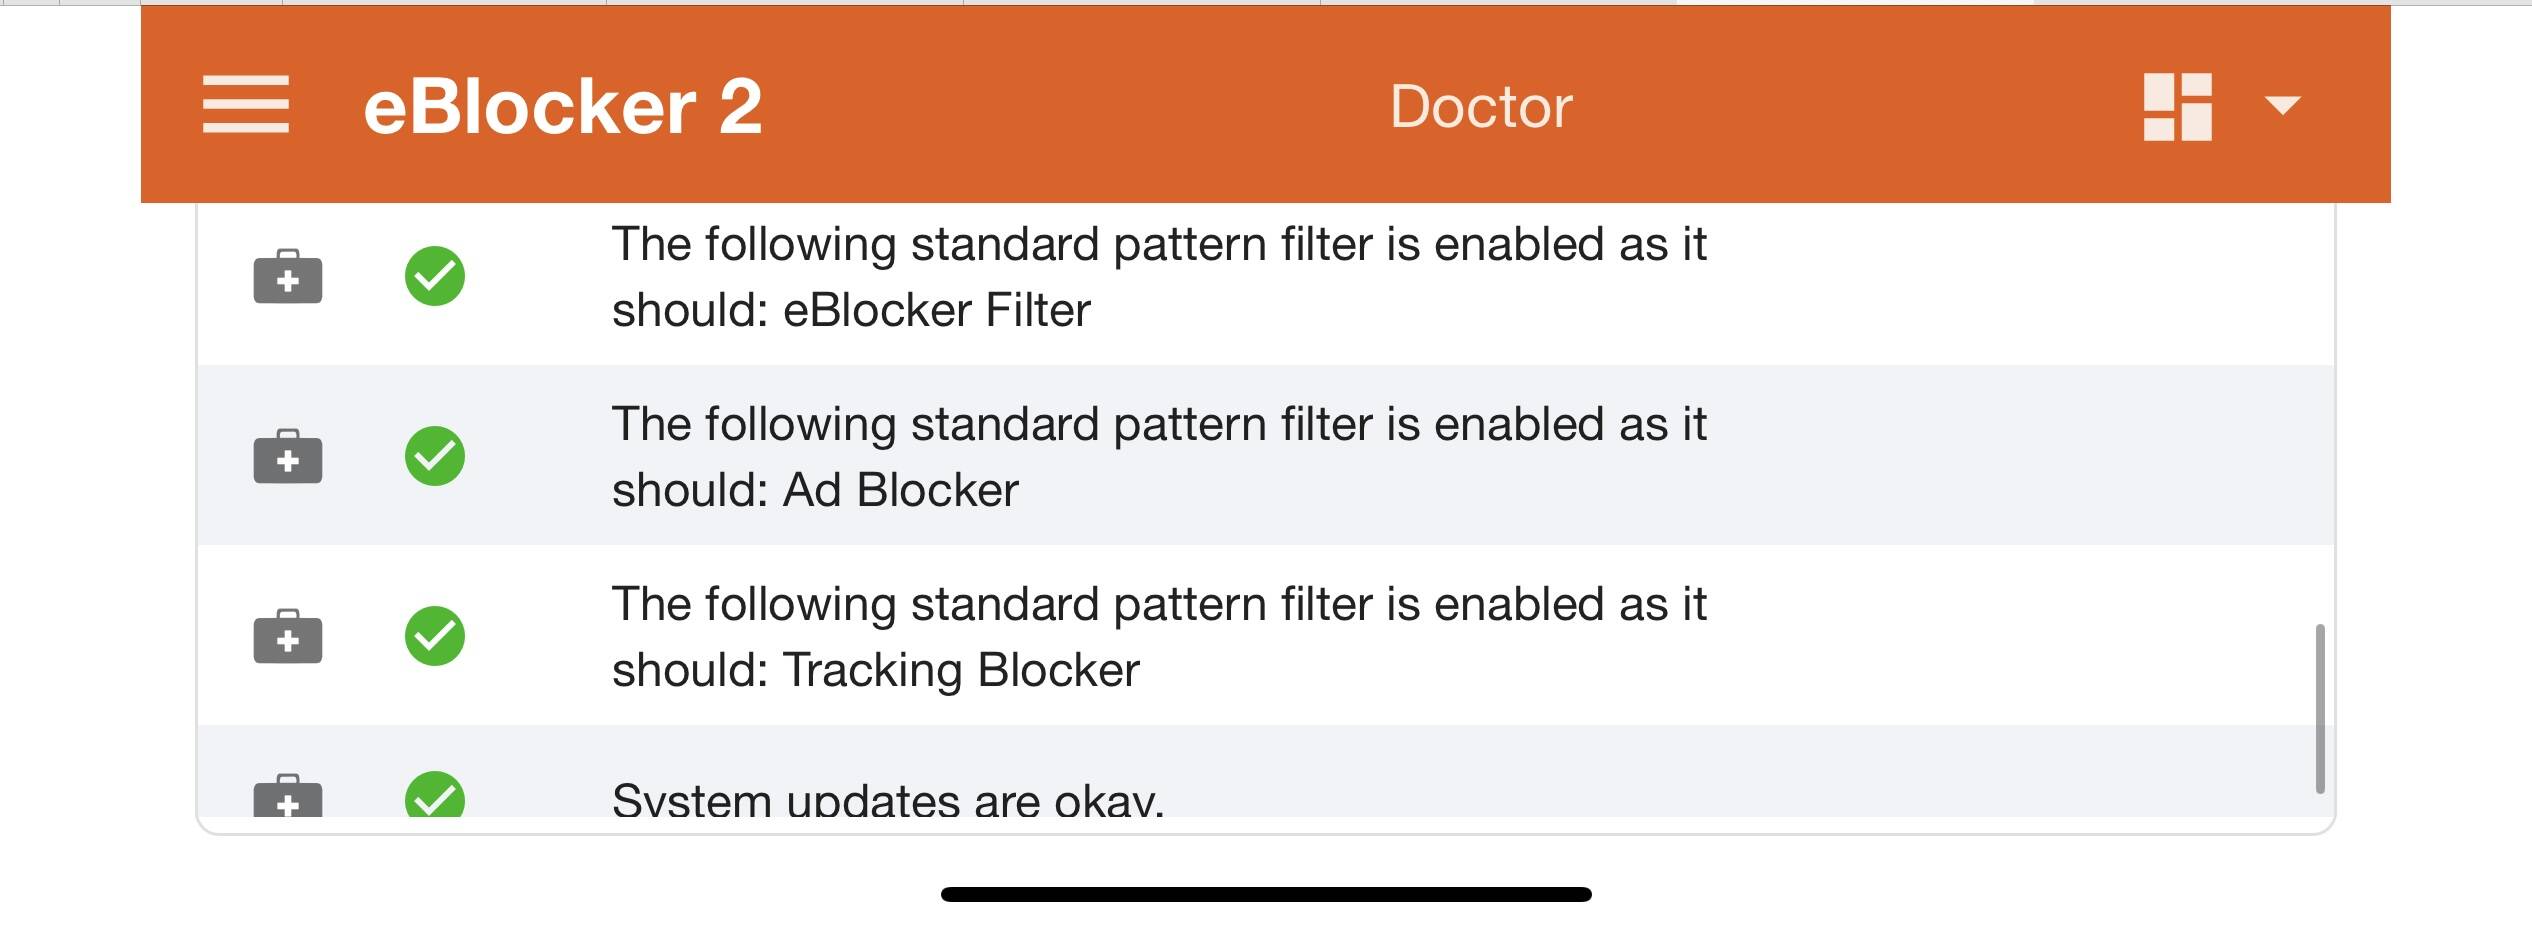2532x926 pixels.
Task: Select the Tracking Blocker diagnostic message
Action: point(1159,637)
